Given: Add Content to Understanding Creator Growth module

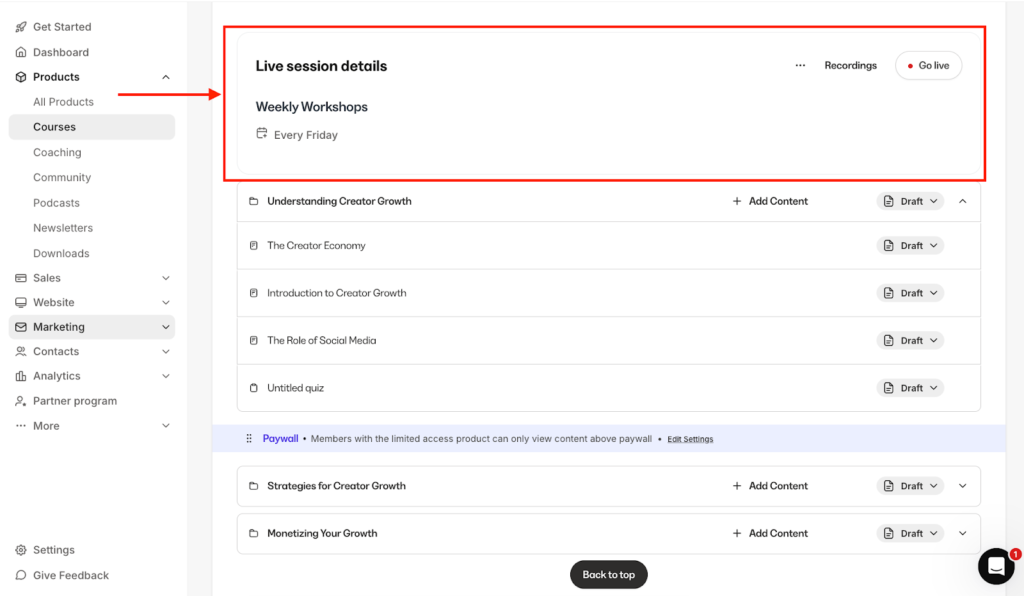Looking at the screenshot, I should click(x=770, y=201).
